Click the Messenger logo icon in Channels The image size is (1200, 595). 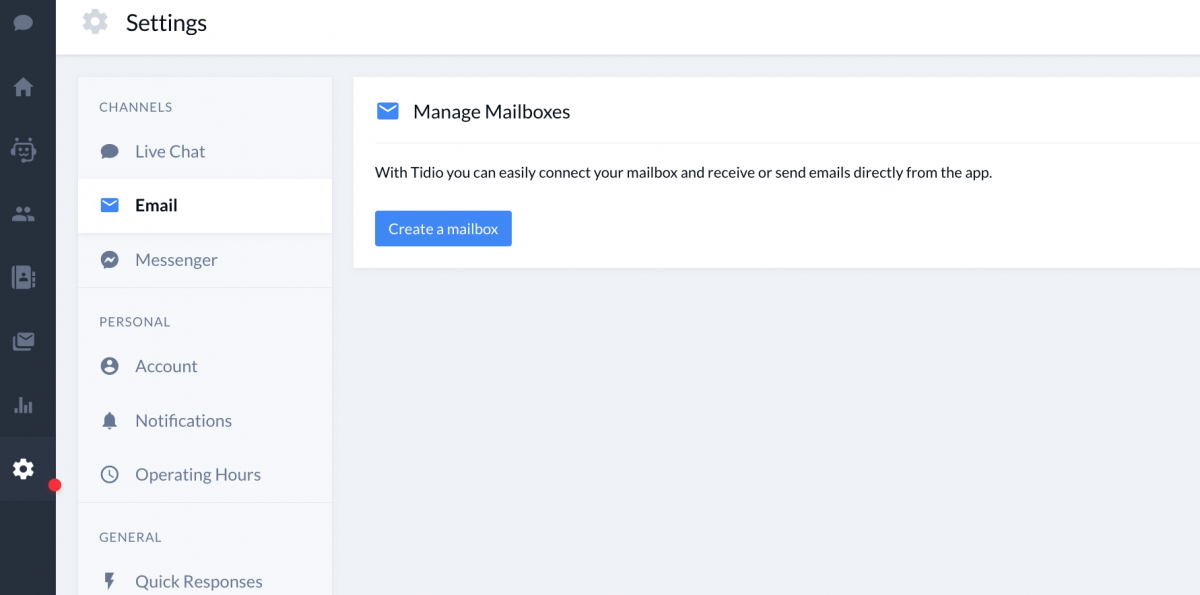click(x=110, y=260)
